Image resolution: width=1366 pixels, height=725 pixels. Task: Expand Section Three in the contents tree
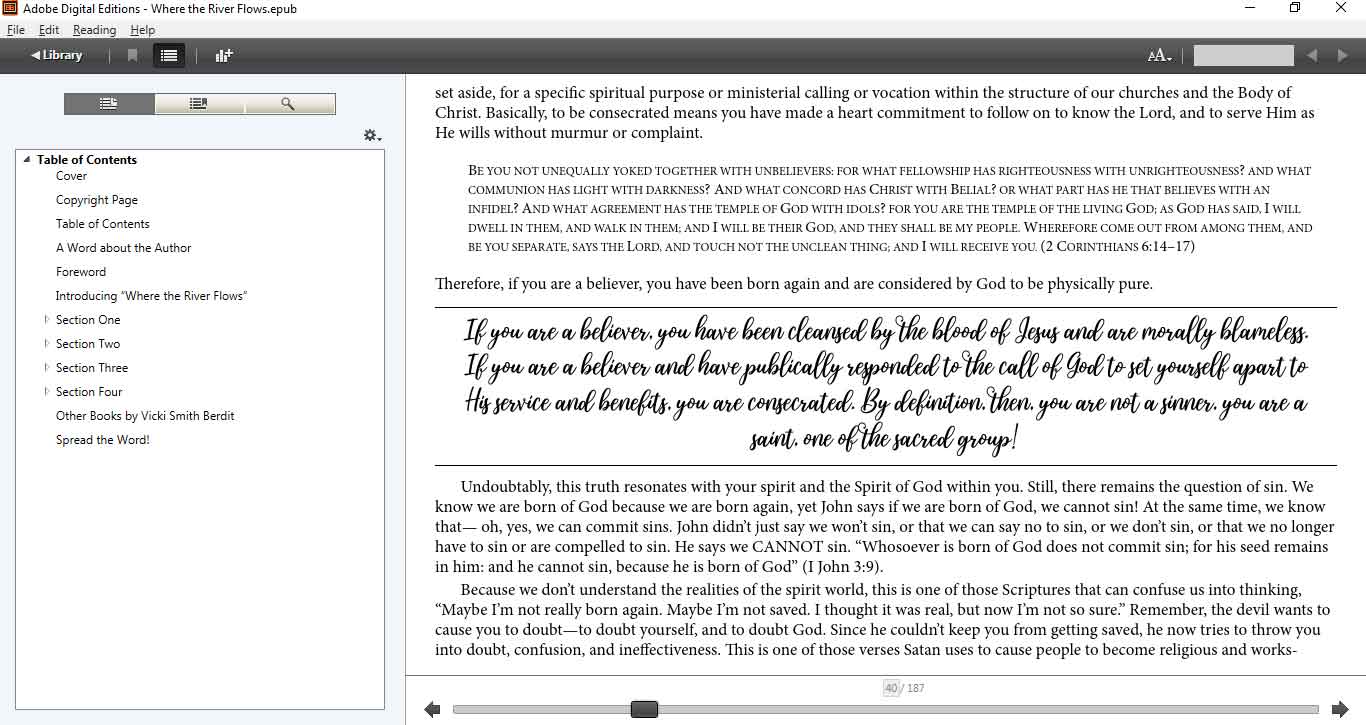coord(47,368)
